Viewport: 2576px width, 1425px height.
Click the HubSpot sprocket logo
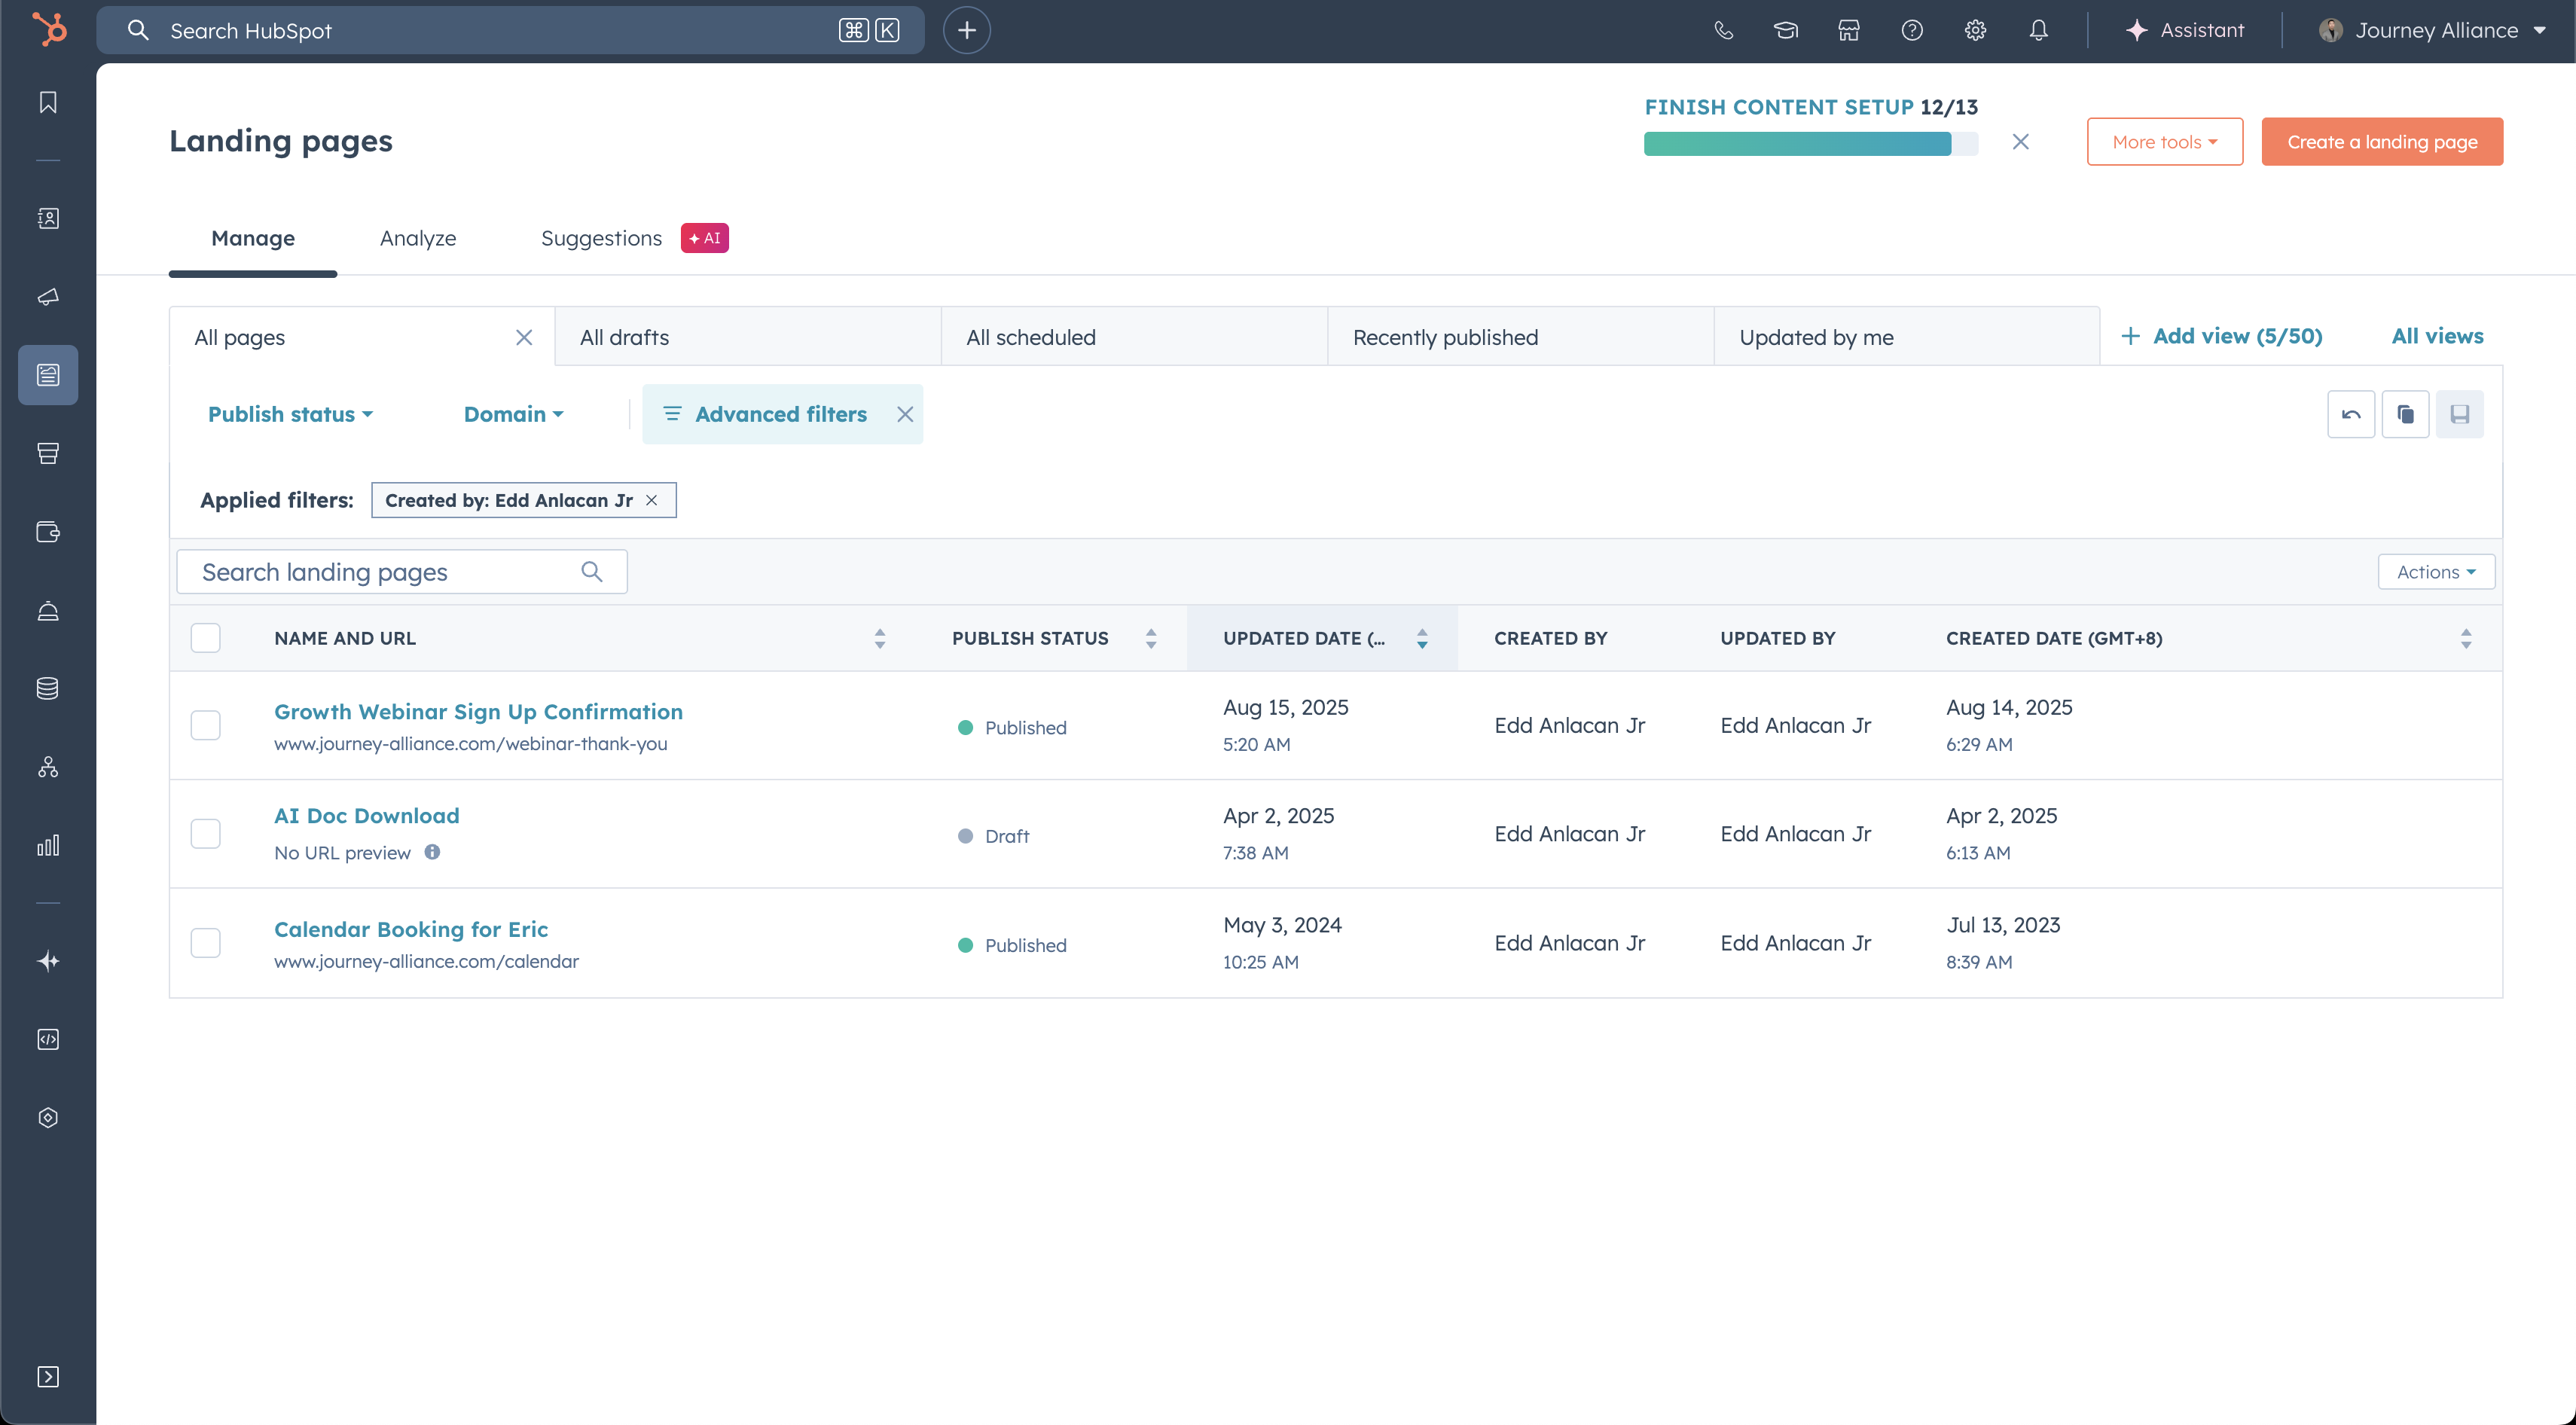click(48, 30)
